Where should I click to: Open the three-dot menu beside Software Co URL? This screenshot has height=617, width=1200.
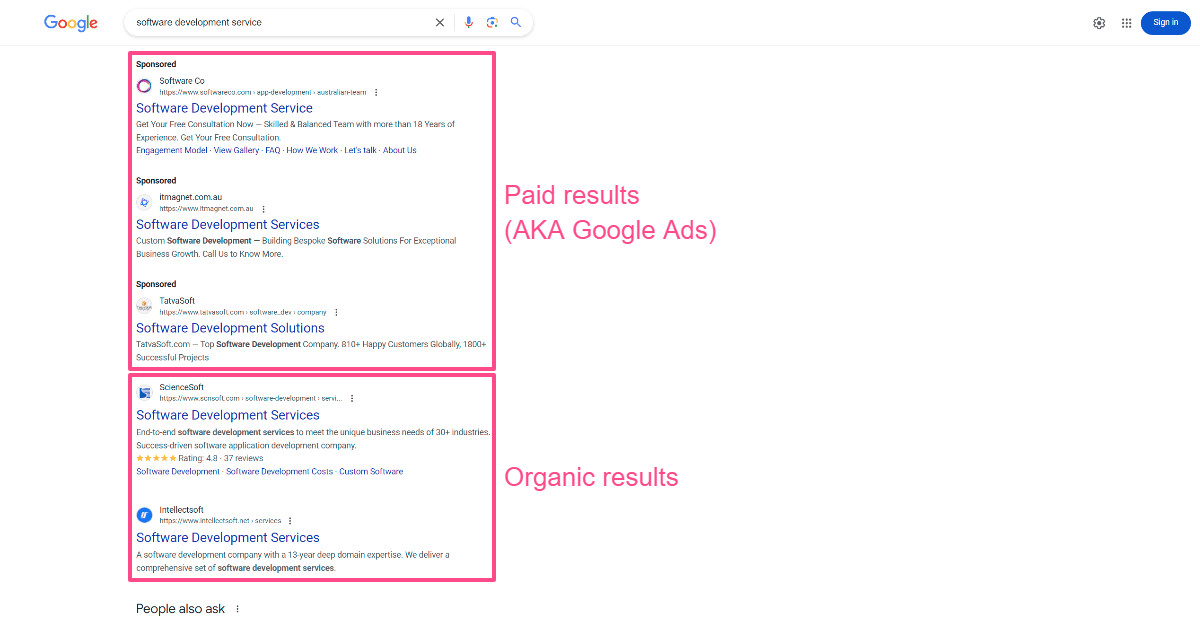376,92
